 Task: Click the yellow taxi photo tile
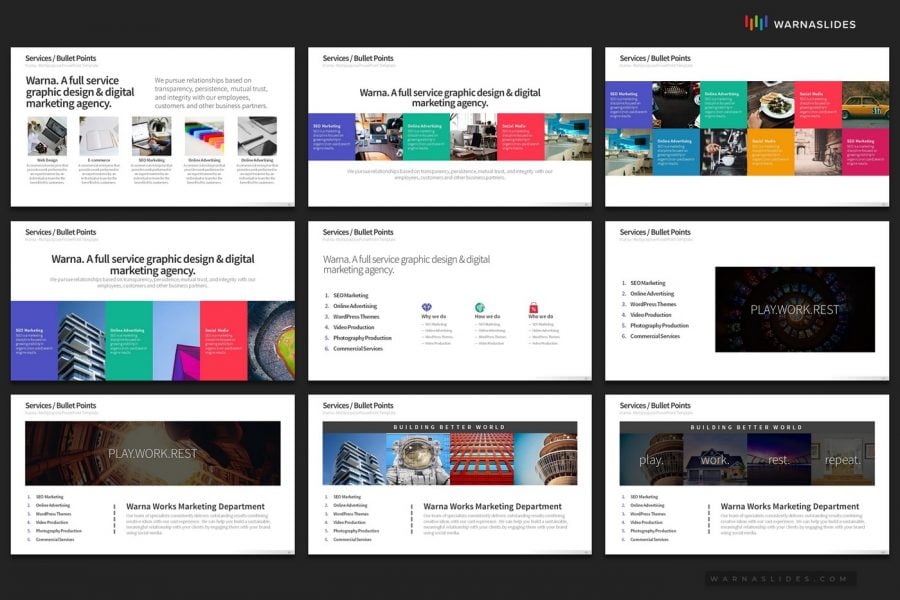click(x=863, y=105)
